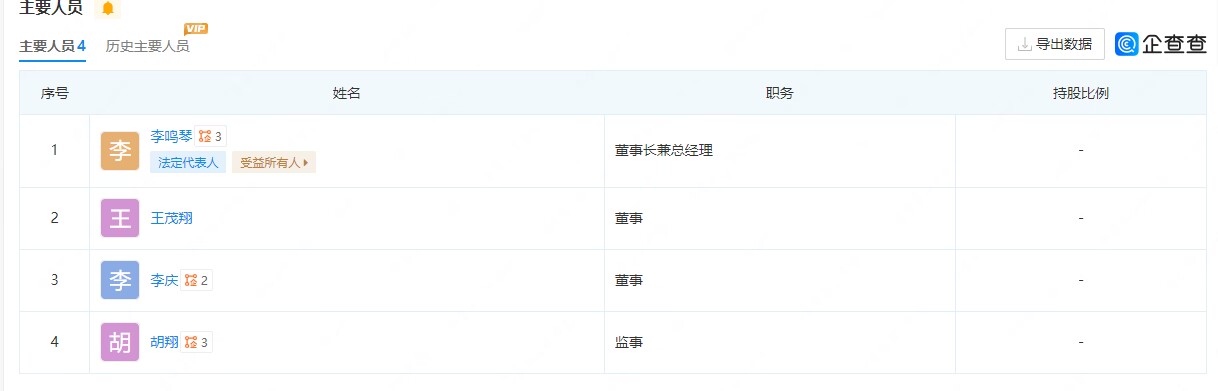Click the 王 avatar for 王茂翔
Screen dimensions: 1218x391
point(120,218)
